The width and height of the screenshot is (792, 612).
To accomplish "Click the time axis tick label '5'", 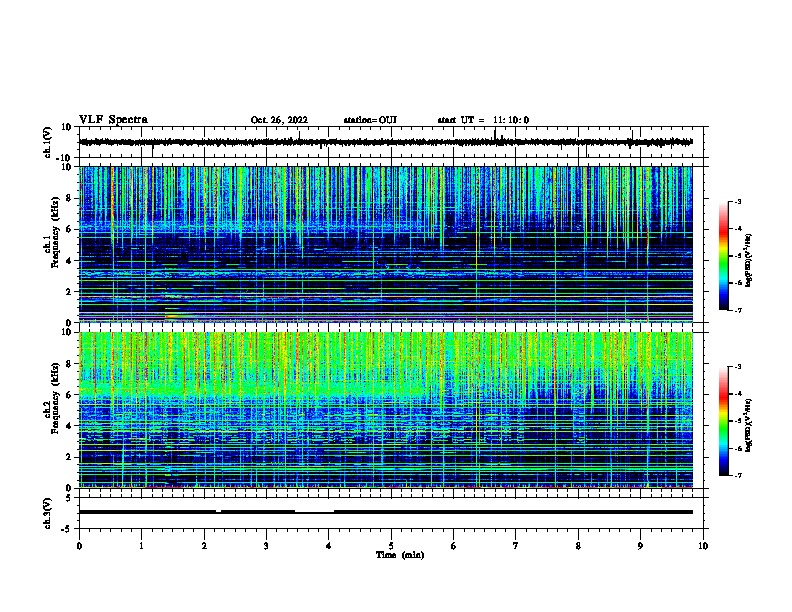I will 391,546.
